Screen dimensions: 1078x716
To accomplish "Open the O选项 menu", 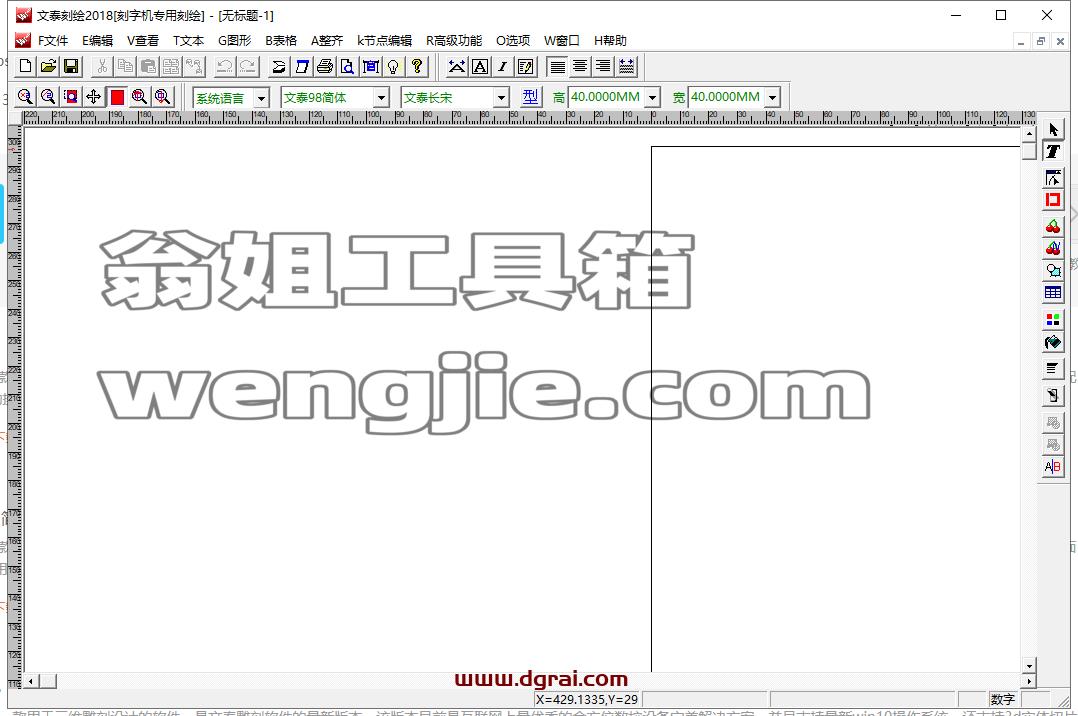I will pyautogui.click(x=513, y=41).
